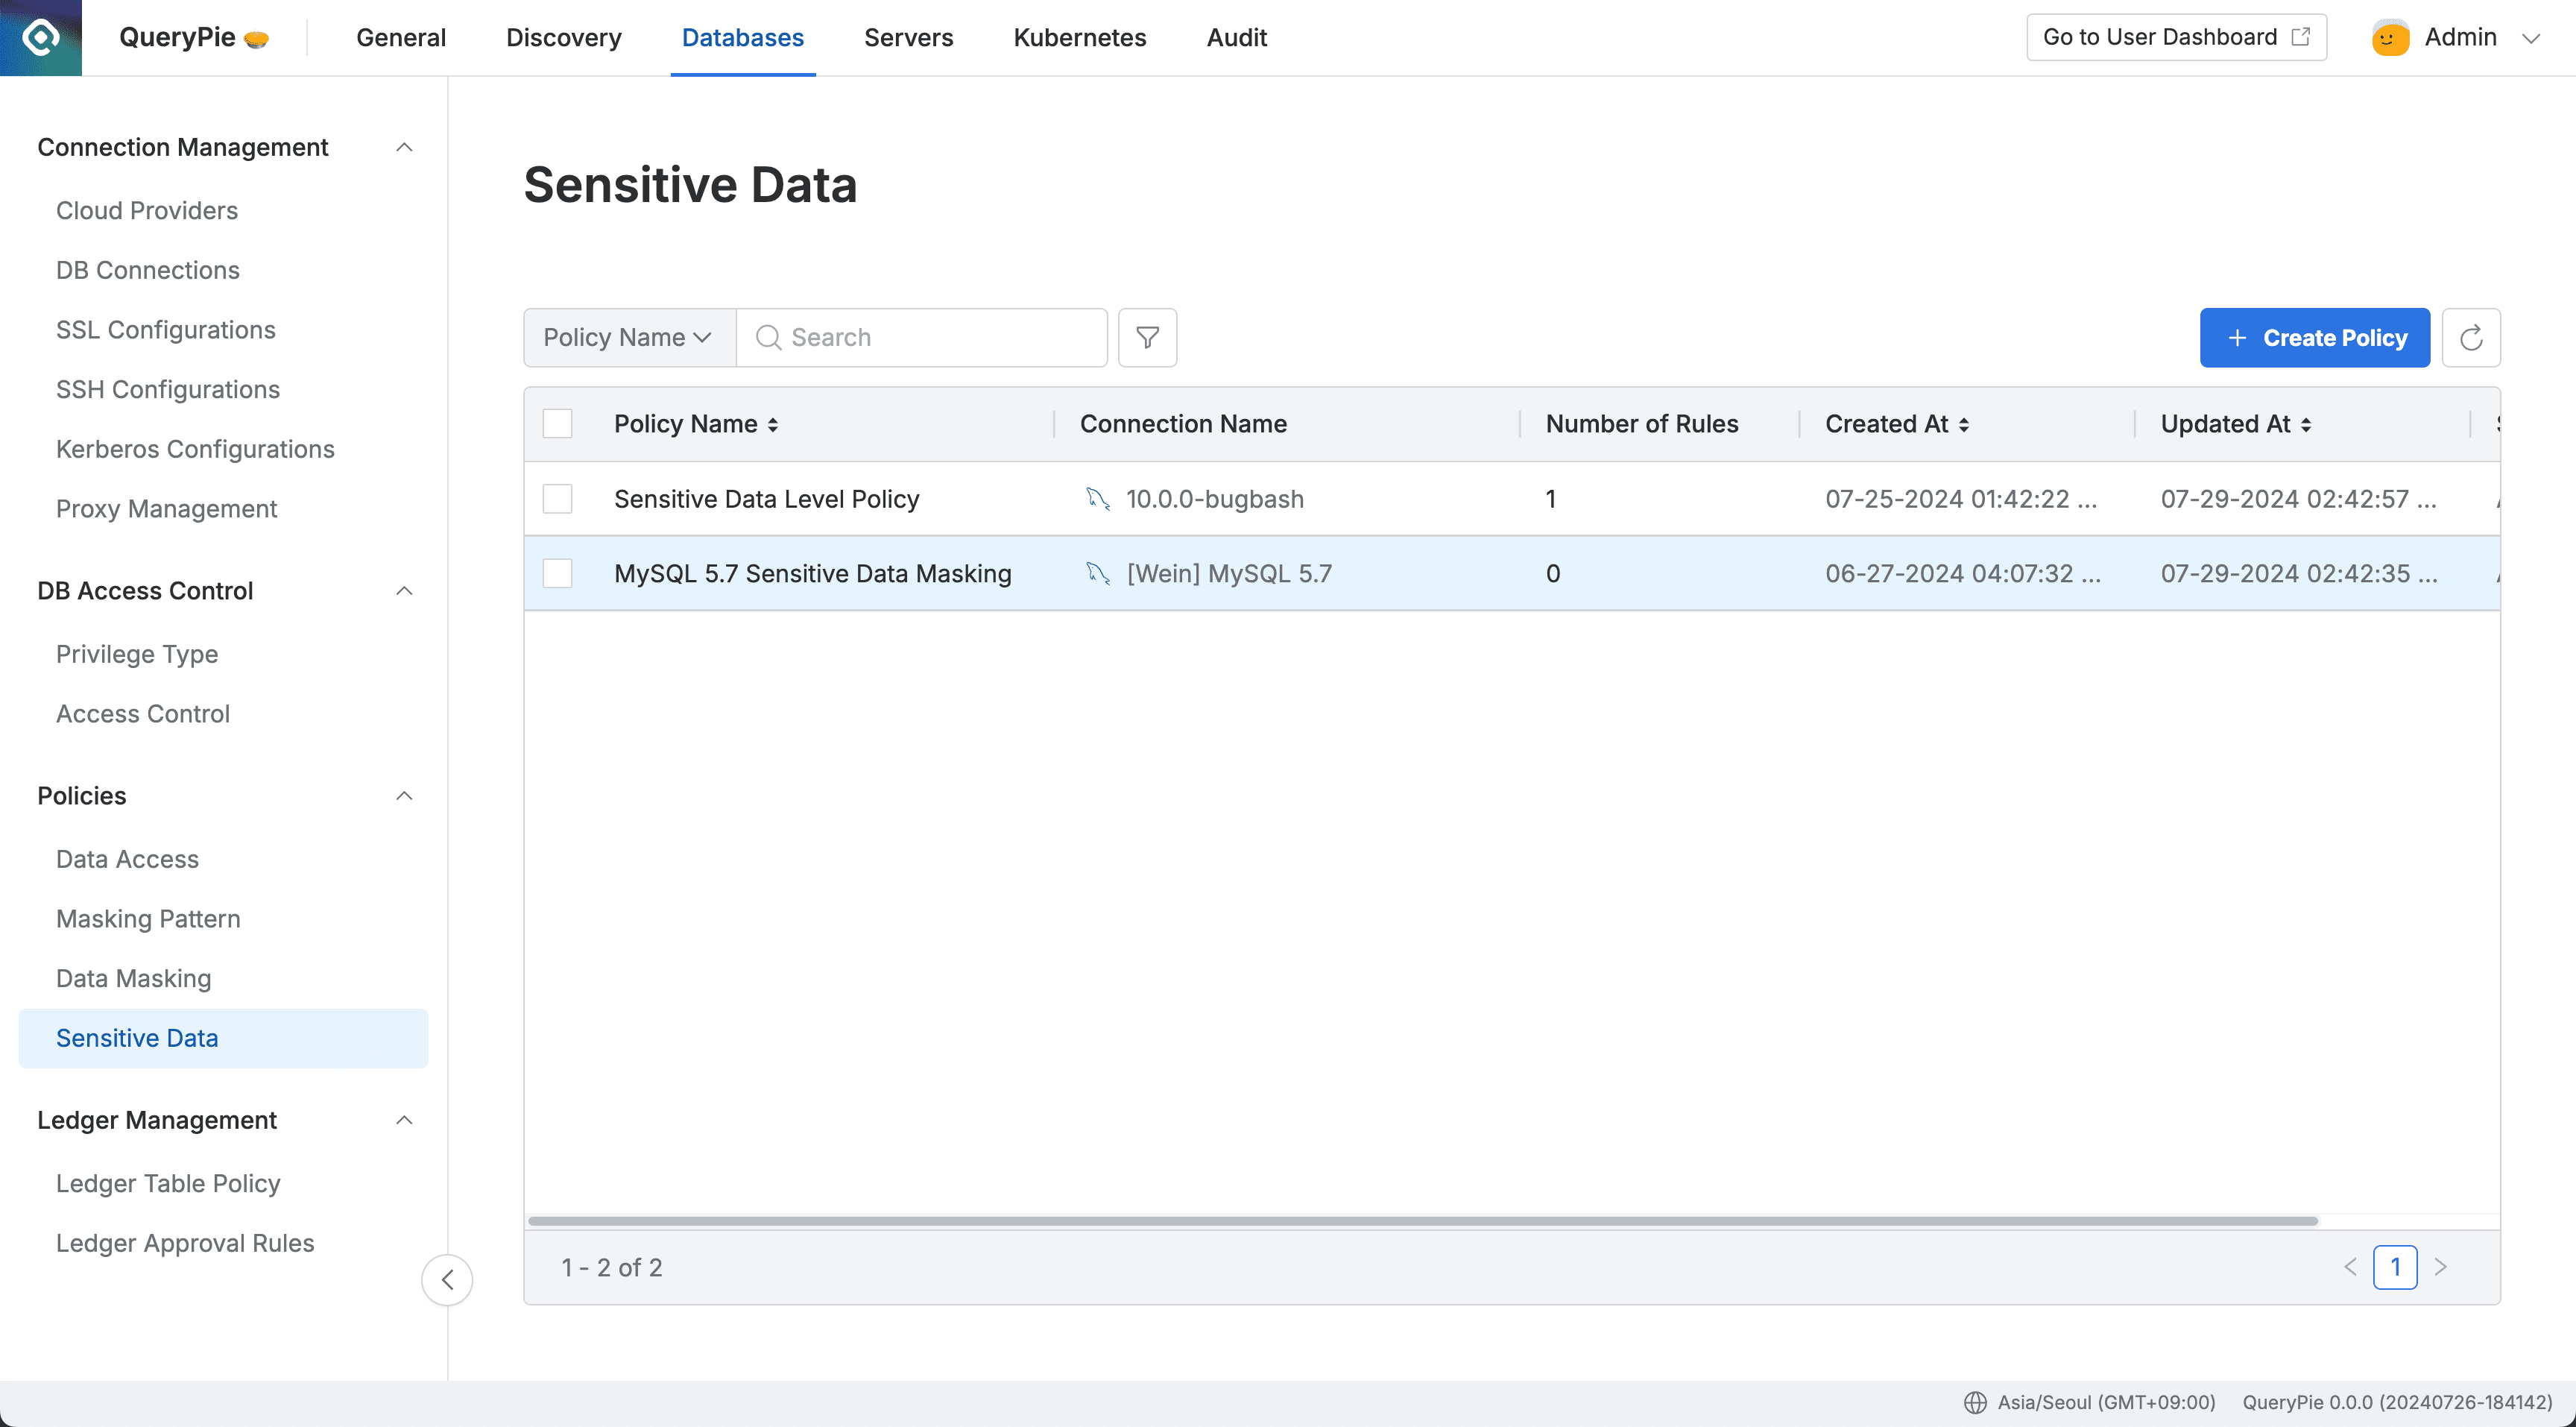Switch to the Servers tab
The image size is (2576, 1427).
pyautogui.click(x=908, y=37)
